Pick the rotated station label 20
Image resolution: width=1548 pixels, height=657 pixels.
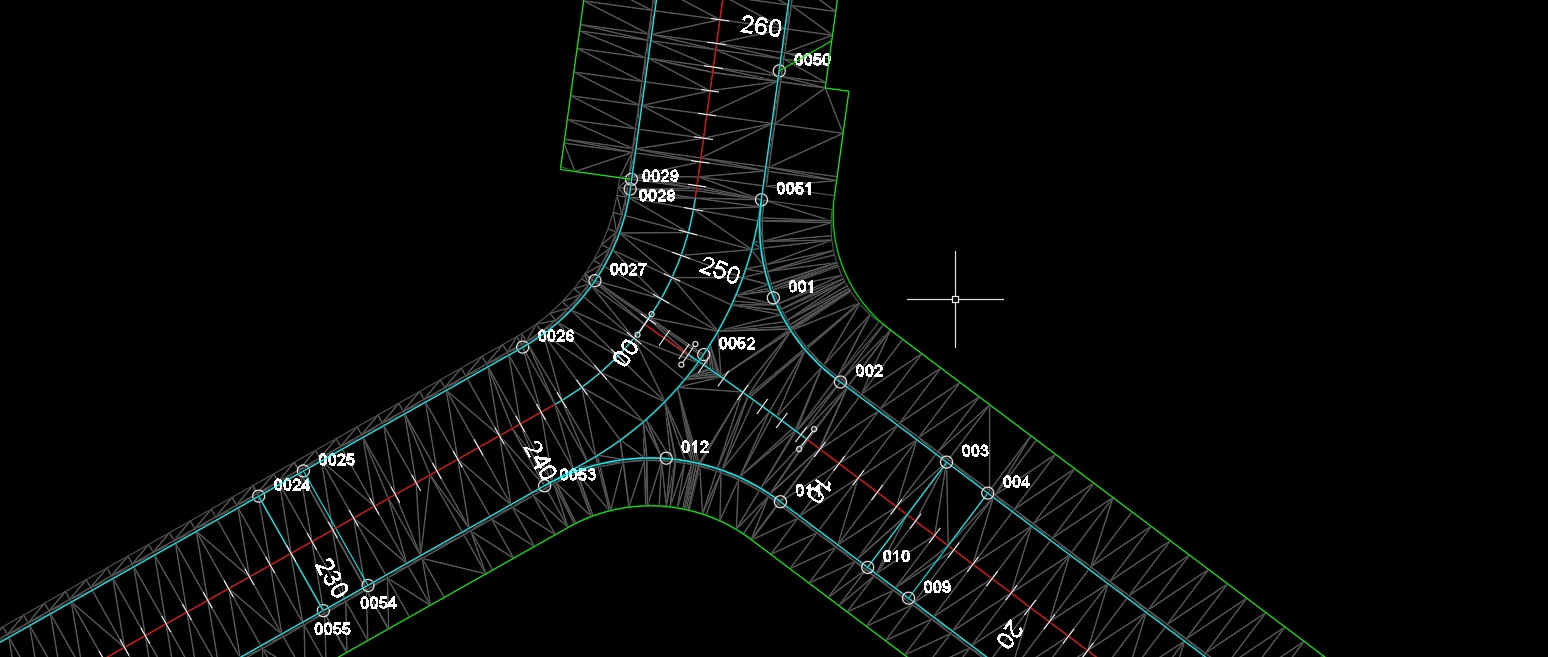click(1009, 632)
